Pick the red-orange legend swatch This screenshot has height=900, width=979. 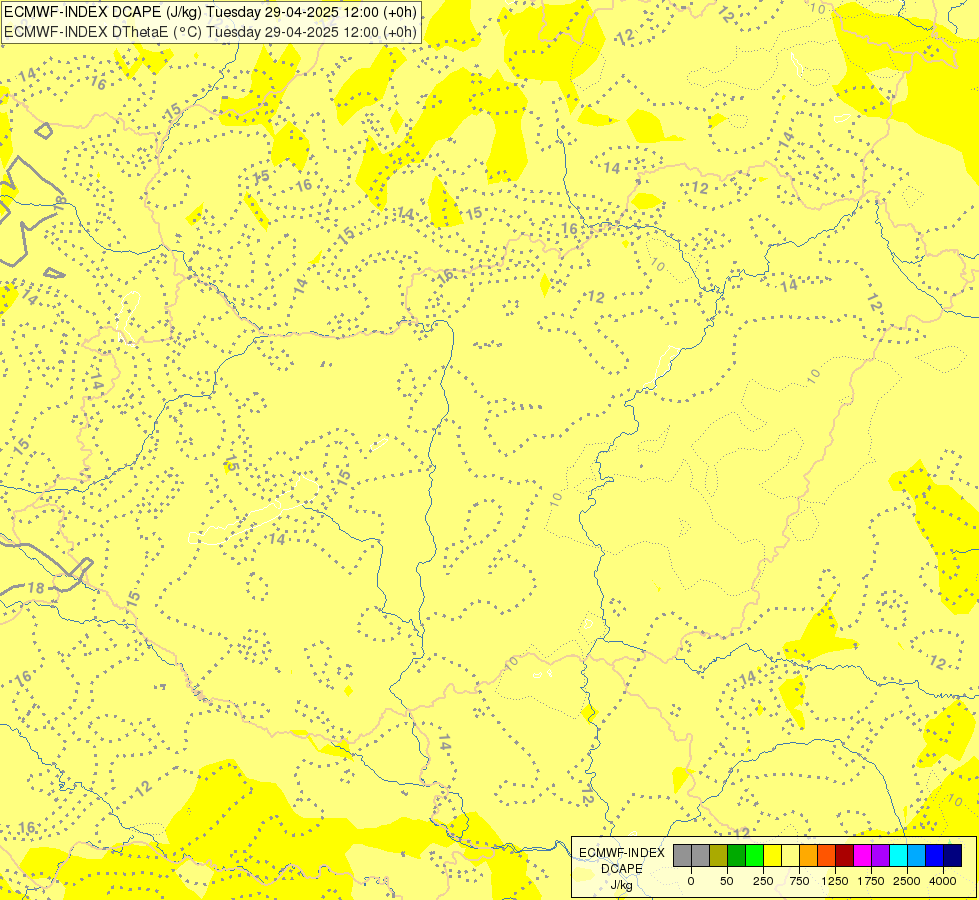click(x=827, y=855)
